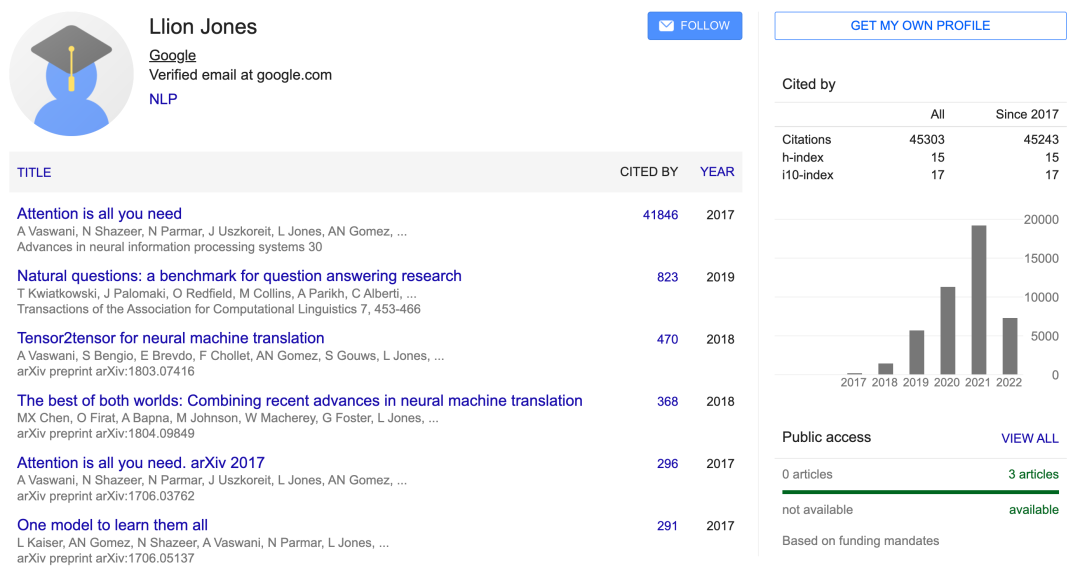This screenshot has width=1080, height=573.
Task: Click the 2021 bar in citations chart
Action: pos(979,300)
